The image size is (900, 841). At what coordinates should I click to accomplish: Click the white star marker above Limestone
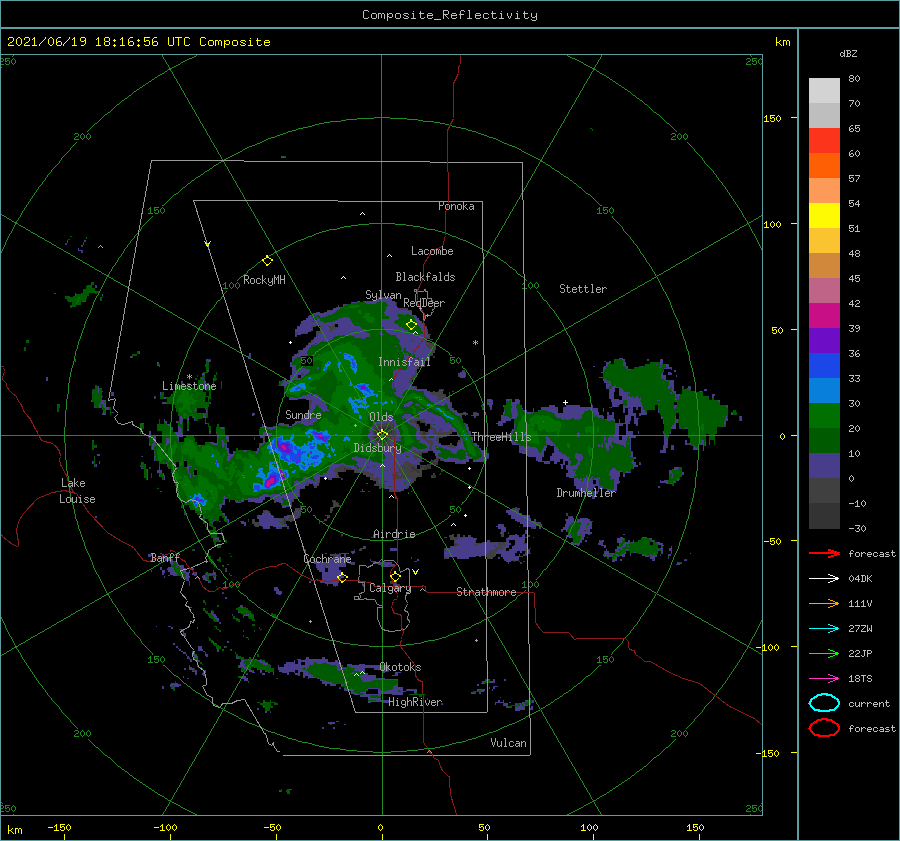[x=189, y=377]
